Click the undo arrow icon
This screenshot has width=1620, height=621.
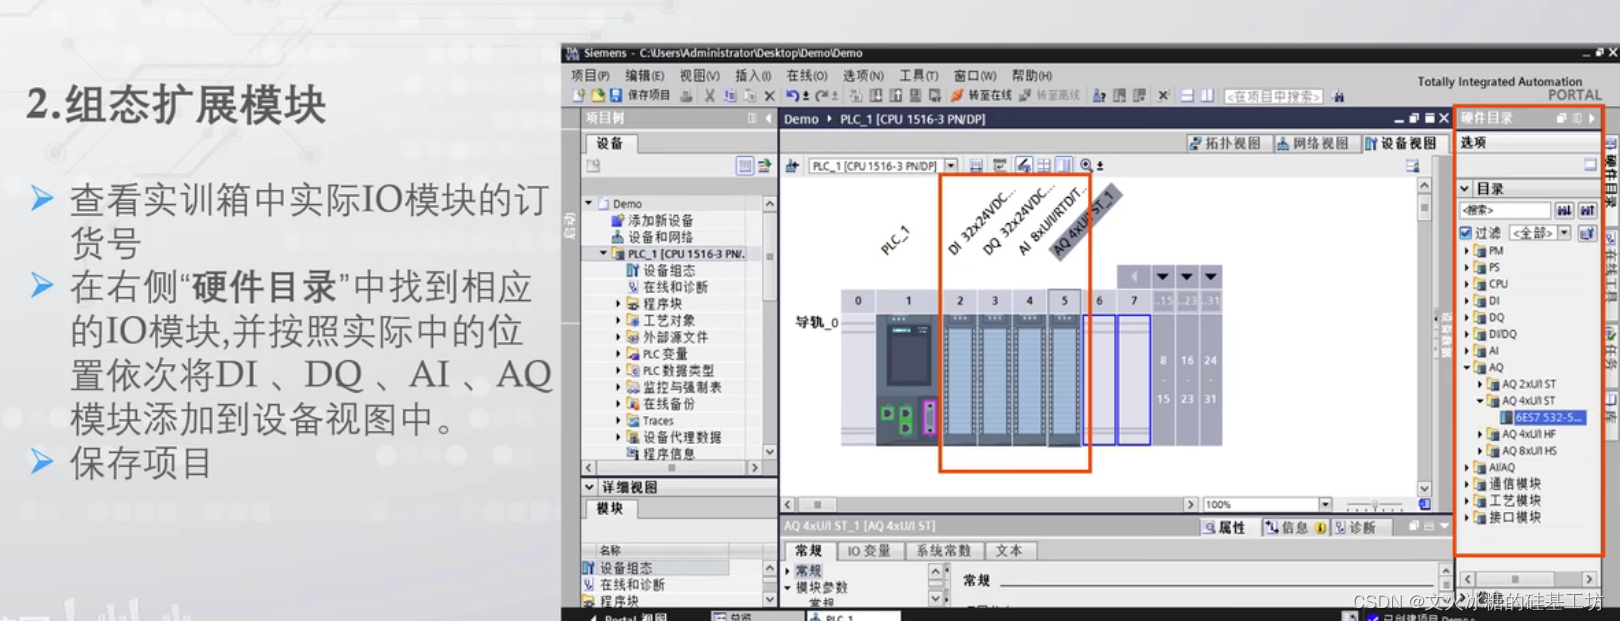[792, 96]
